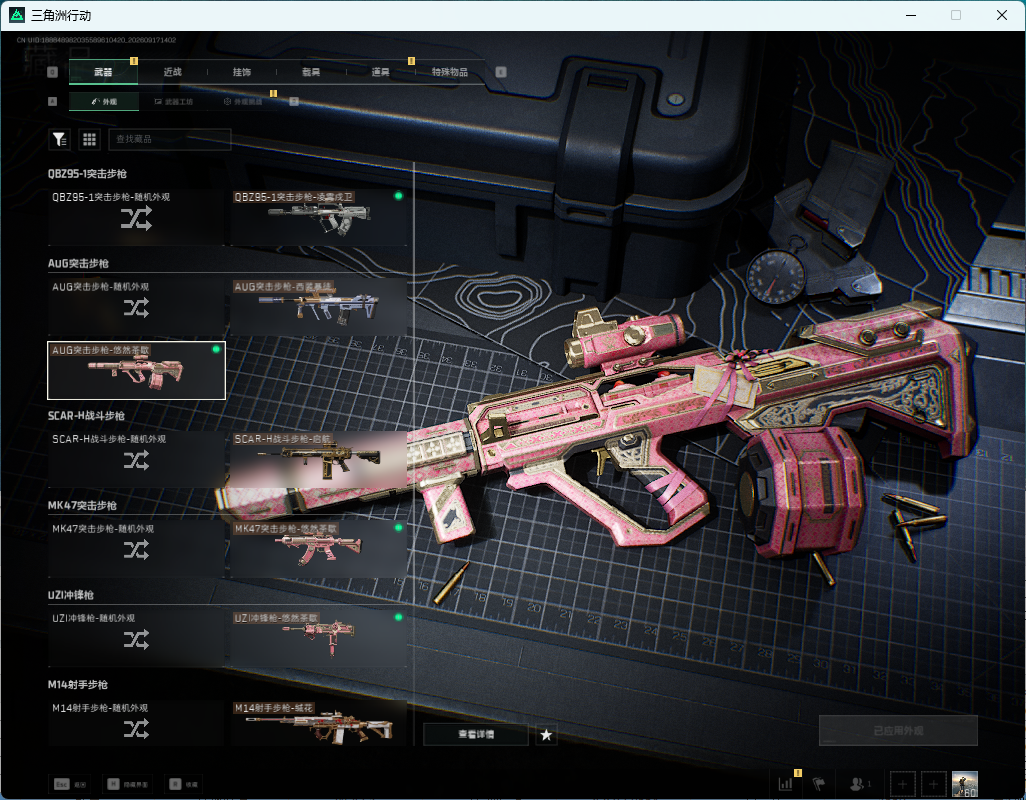Click the SCAR-H战斗步枪 section header
Image resolution: width=1026 pixels, height=800 pixels.
(x=86, y=416)
